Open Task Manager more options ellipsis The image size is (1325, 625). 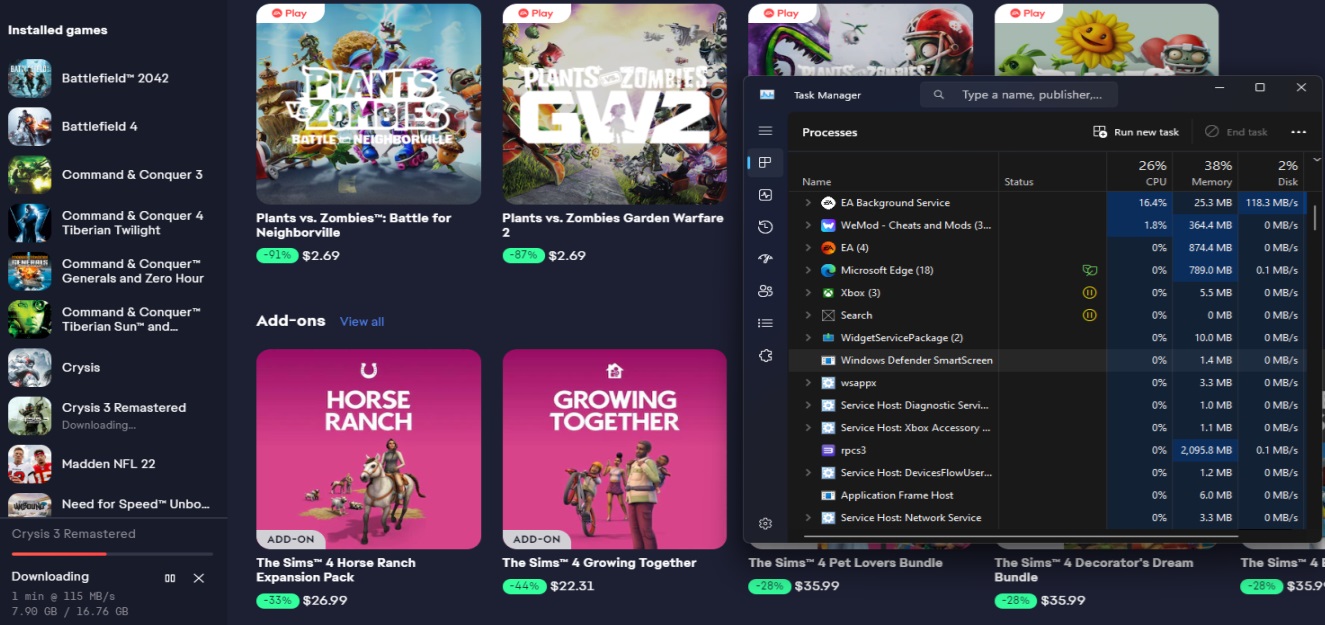[1299, 132]
